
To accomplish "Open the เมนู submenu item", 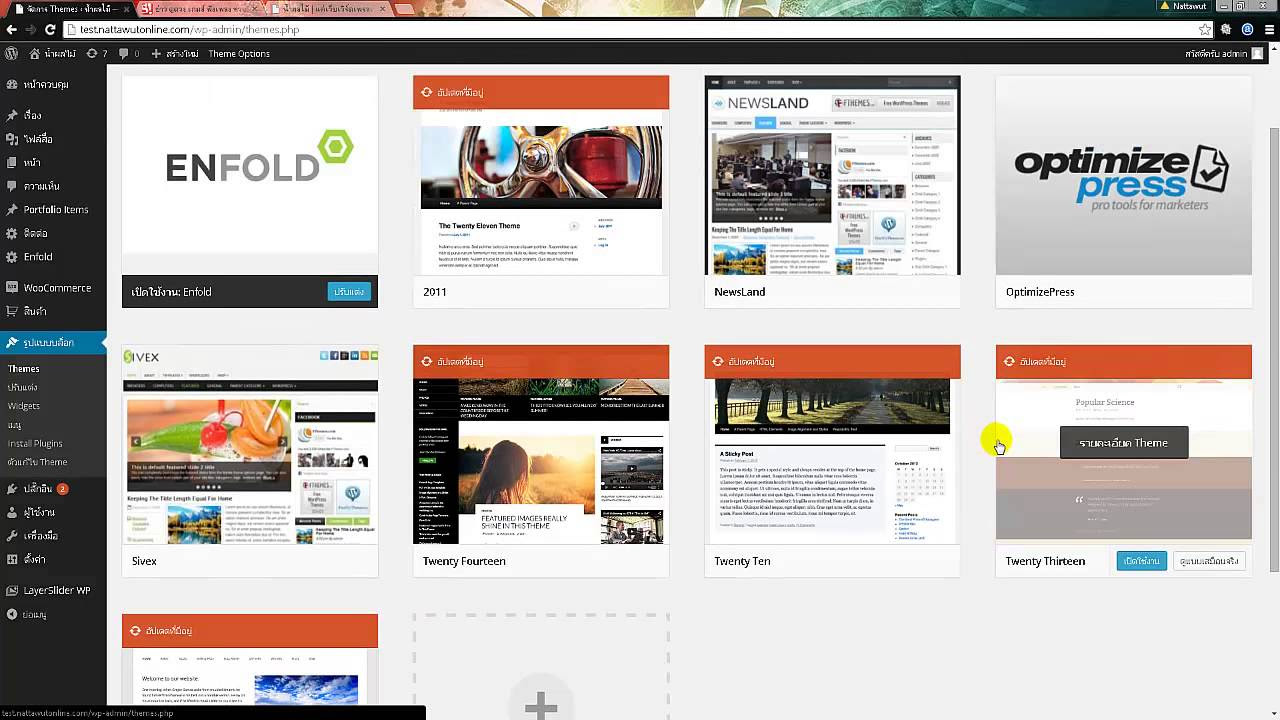I will pos(15,425).
